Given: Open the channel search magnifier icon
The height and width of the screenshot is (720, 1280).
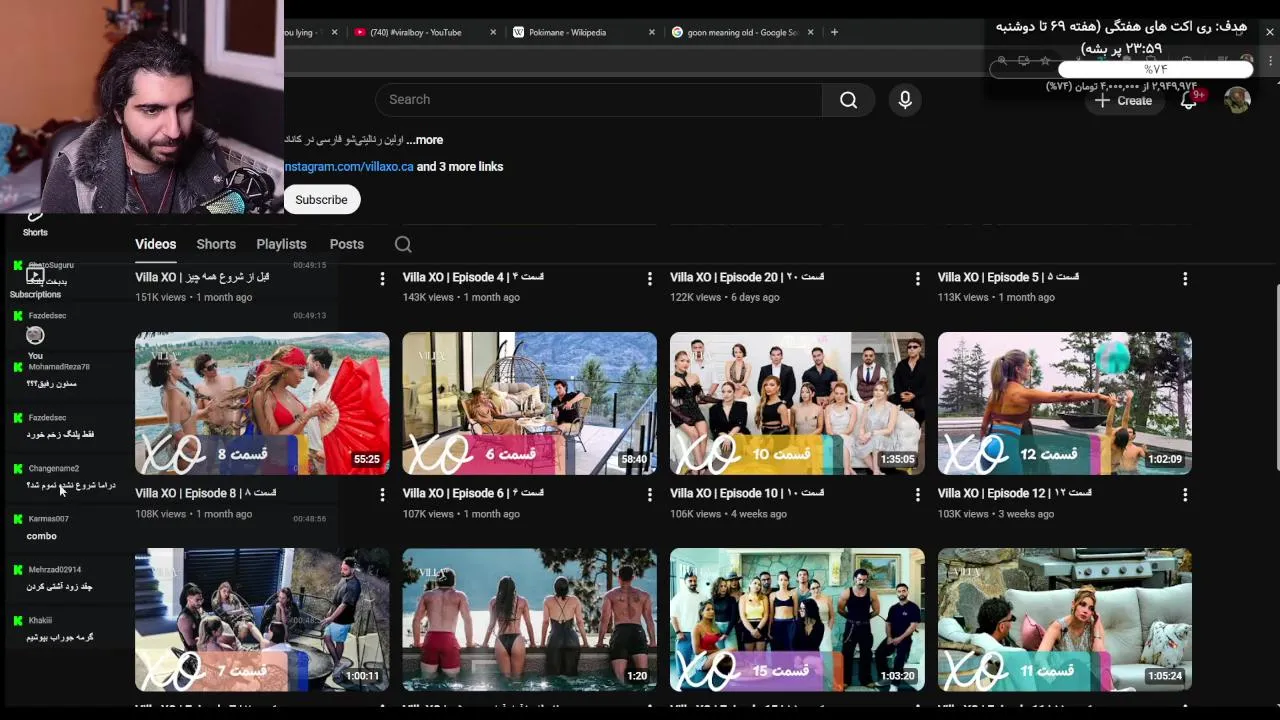Looking at the screenshot, I should [x=403, y=244].
